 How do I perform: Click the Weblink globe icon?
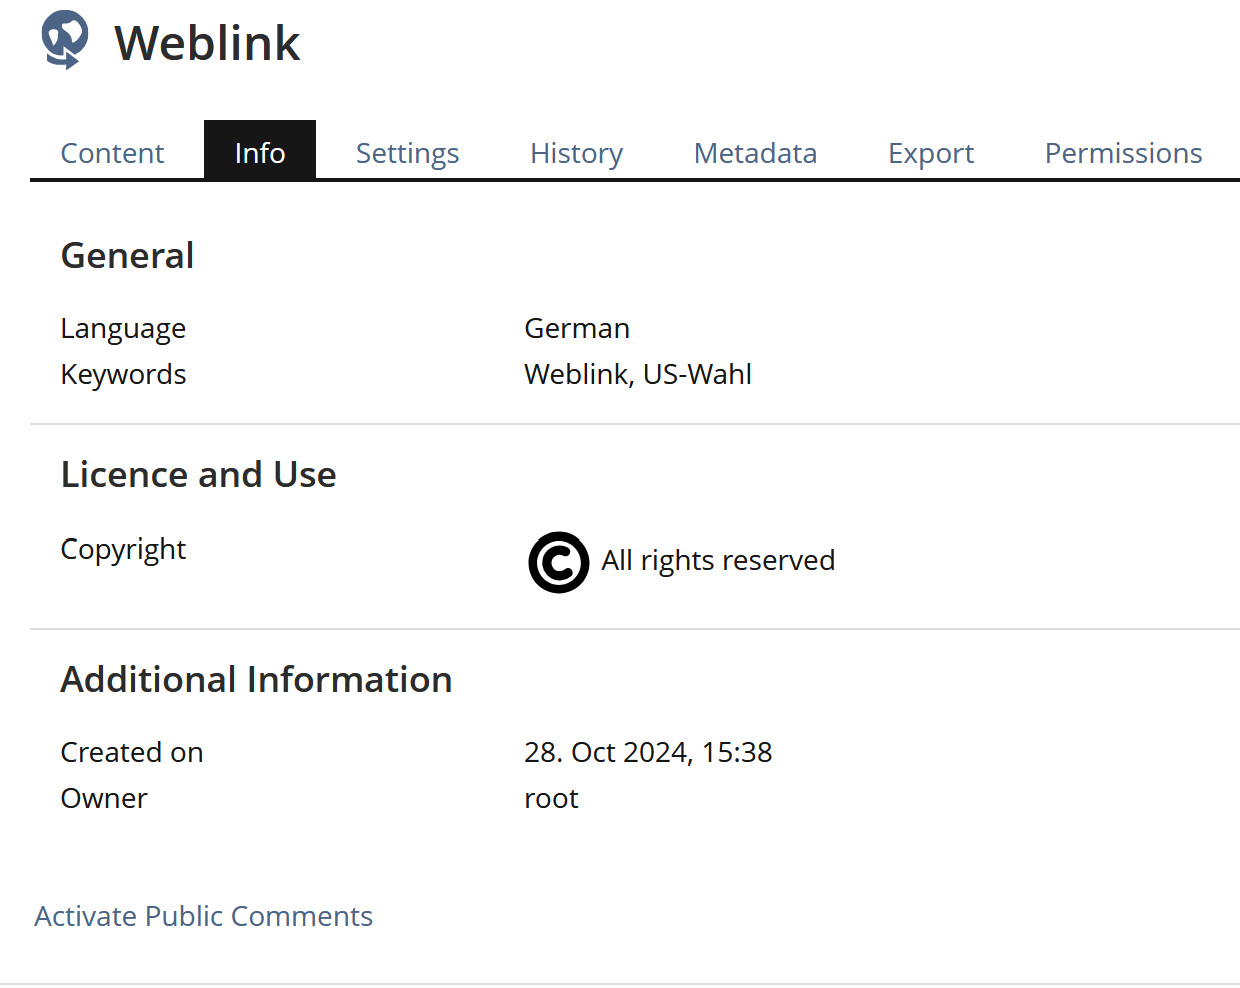tap(65, 40)
